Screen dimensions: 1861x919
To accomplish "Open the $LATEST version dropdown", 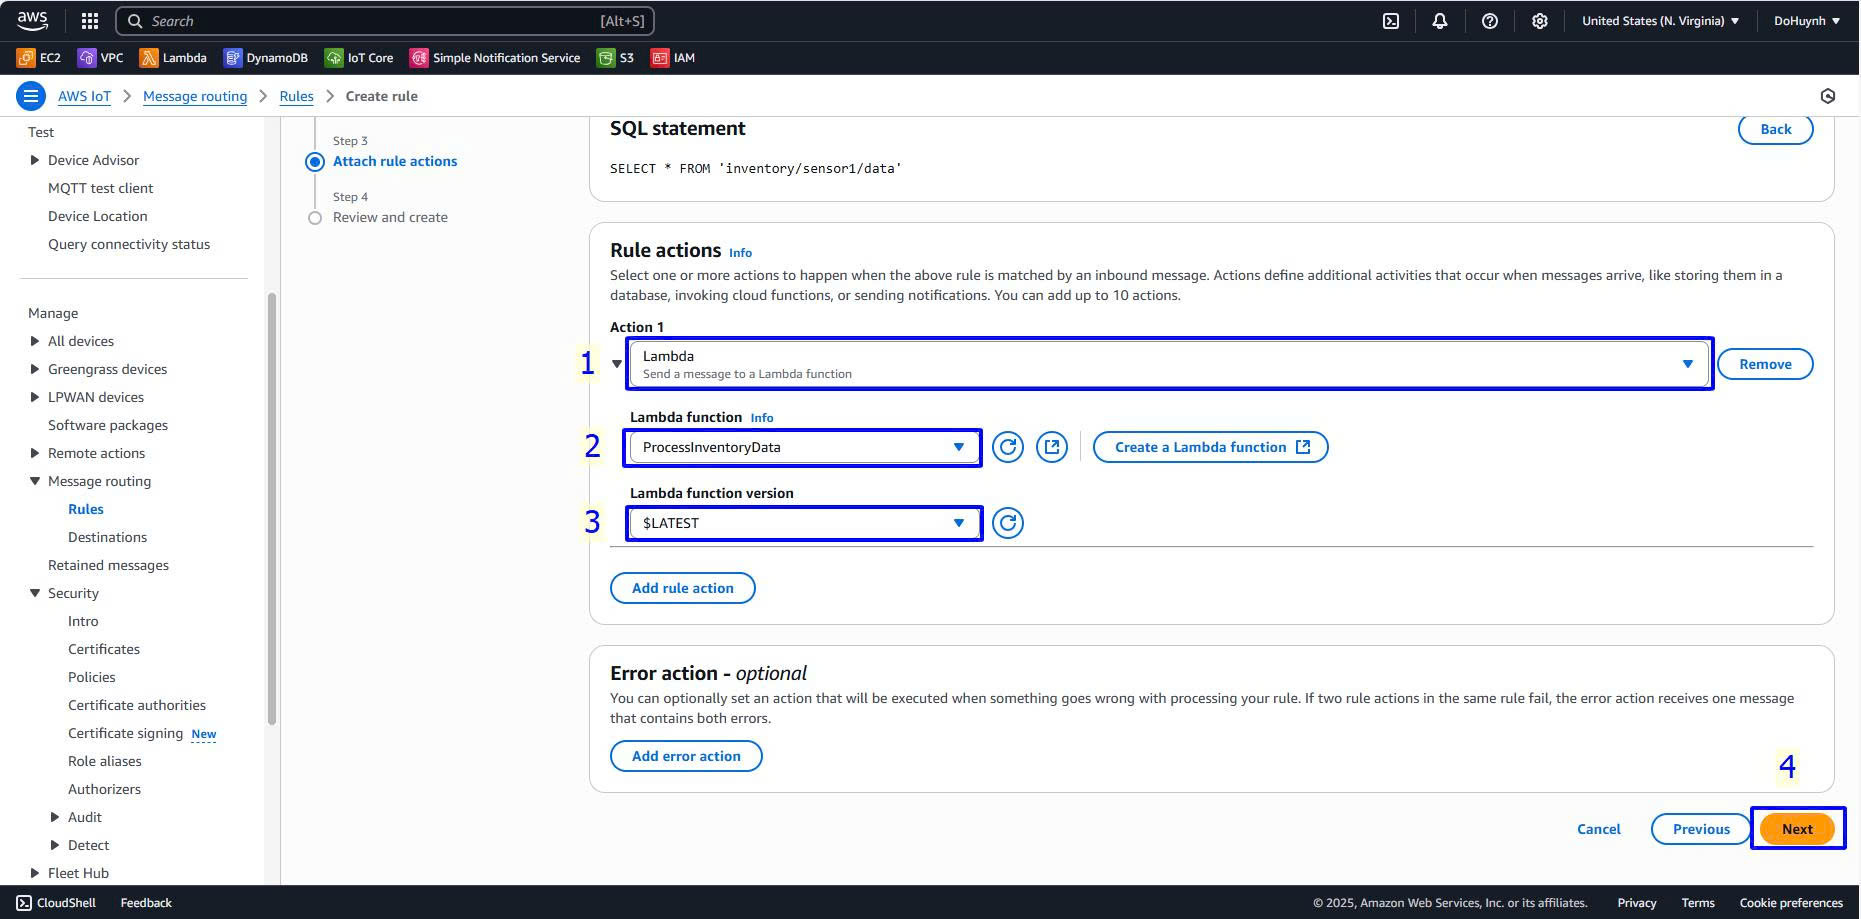I will coord(803,523).
